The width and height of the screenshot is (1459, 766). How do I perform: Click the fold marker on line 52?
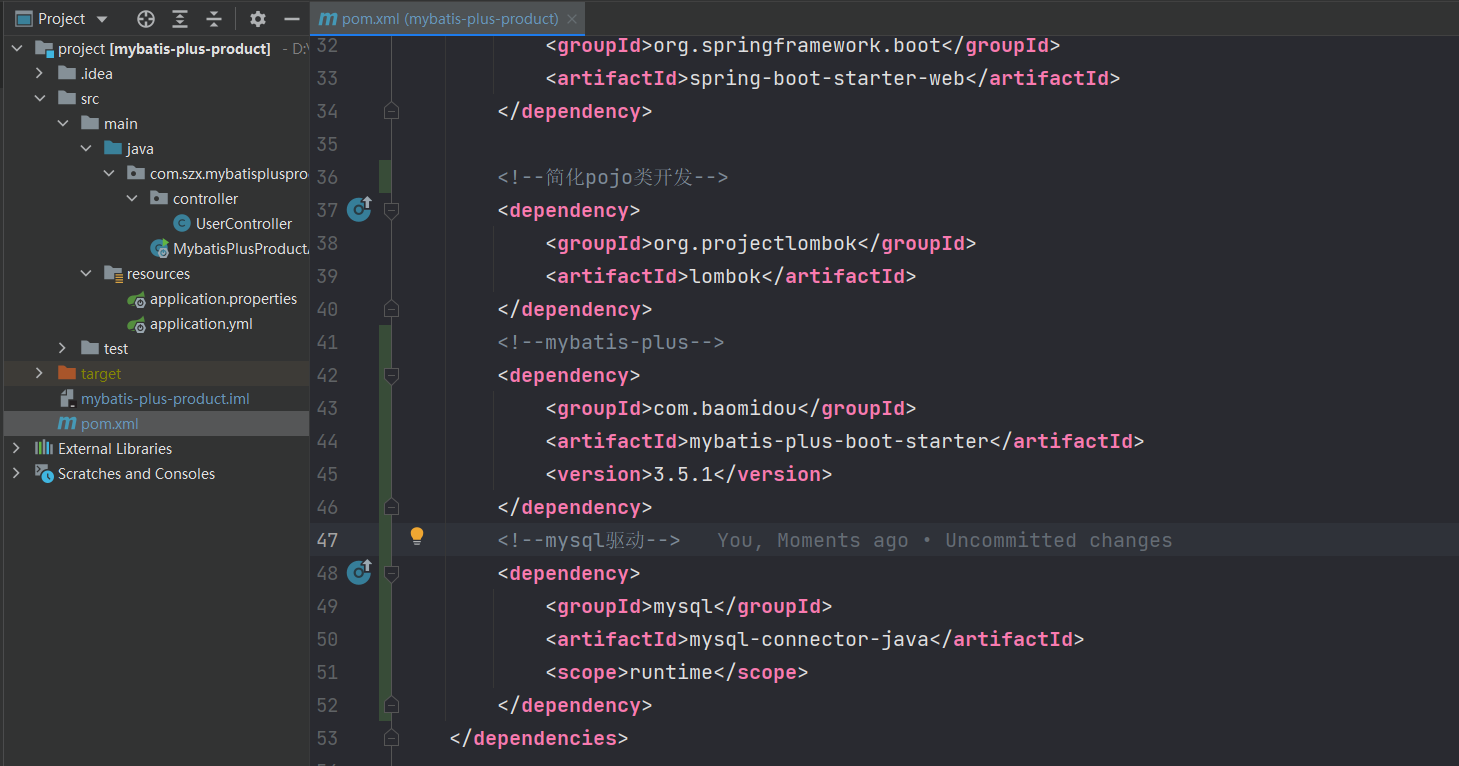click(x=392, y=705)
